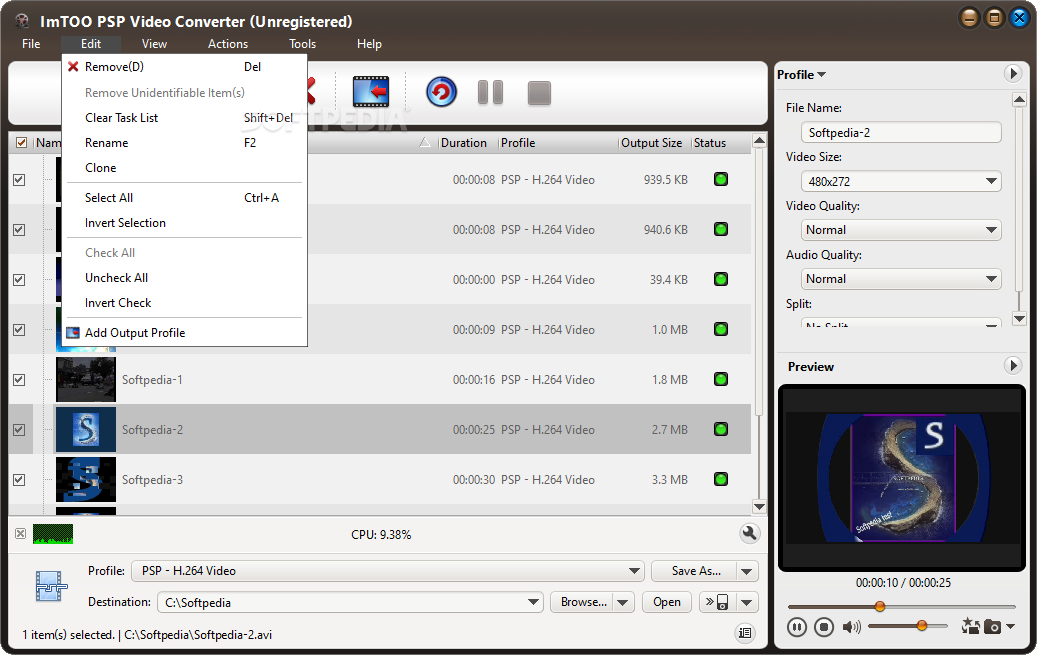The width and height of the screenshot is (1037, 655).
Task: Open the bottom Profile PSP - H.264 Video combo box
Action: coord(388,571)
